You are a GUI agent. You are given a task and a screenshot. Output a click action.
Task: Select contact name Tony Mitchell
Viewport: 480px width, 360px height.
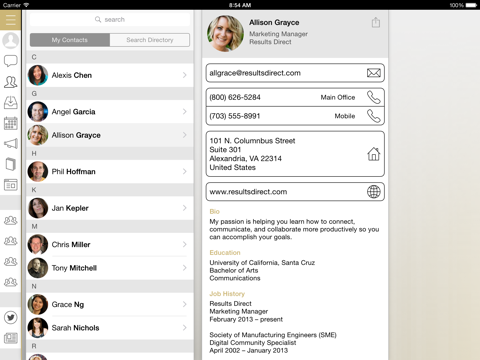74,268
